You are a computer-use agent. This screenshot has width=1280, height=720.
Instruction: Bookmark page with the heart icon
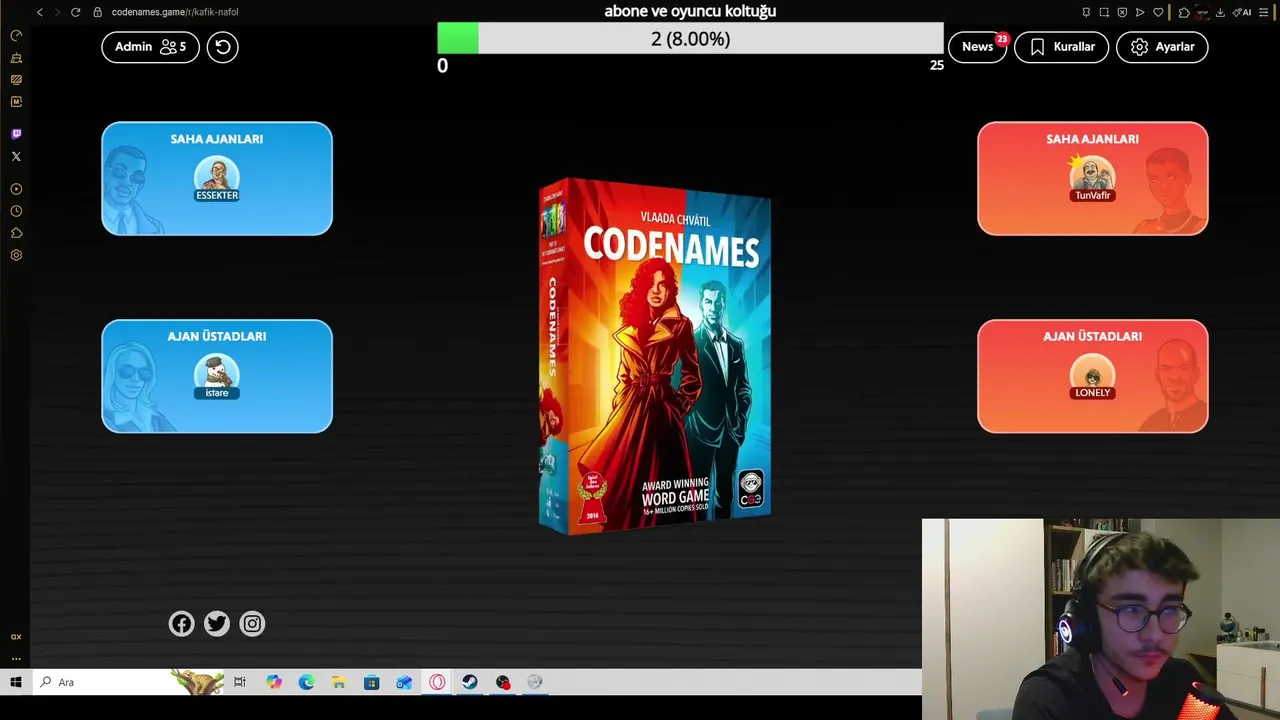tap(1158, 12)
